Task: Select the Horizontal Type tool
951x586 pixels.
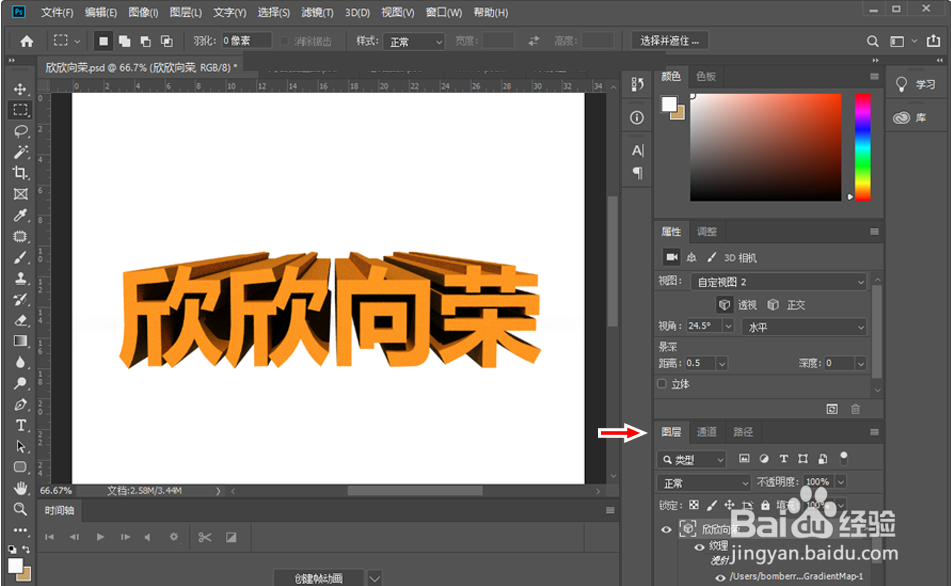Action: click(20, 424)
